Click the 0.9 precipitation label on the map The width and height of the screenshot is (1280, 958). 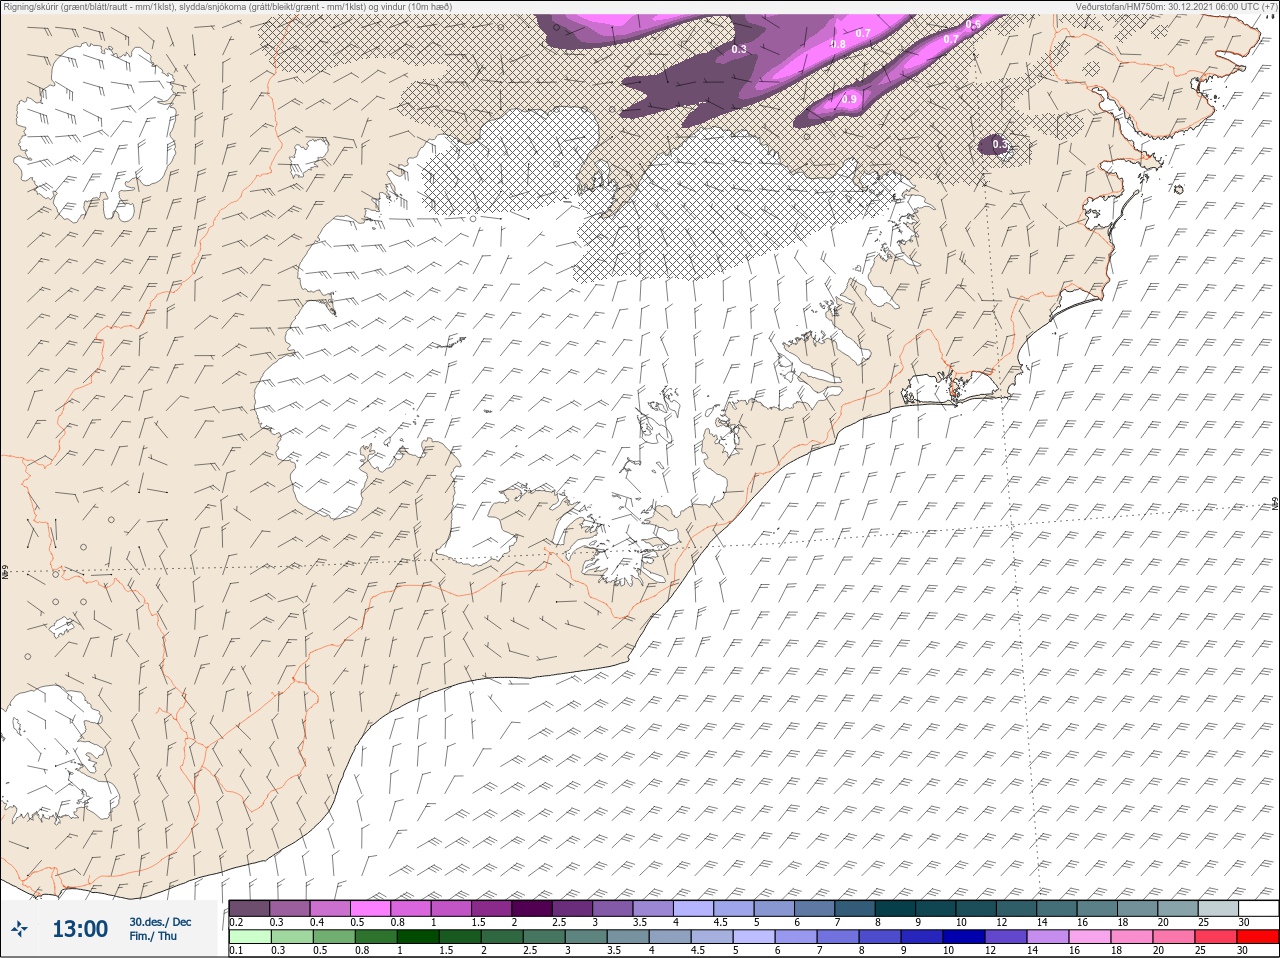point(849,99)
